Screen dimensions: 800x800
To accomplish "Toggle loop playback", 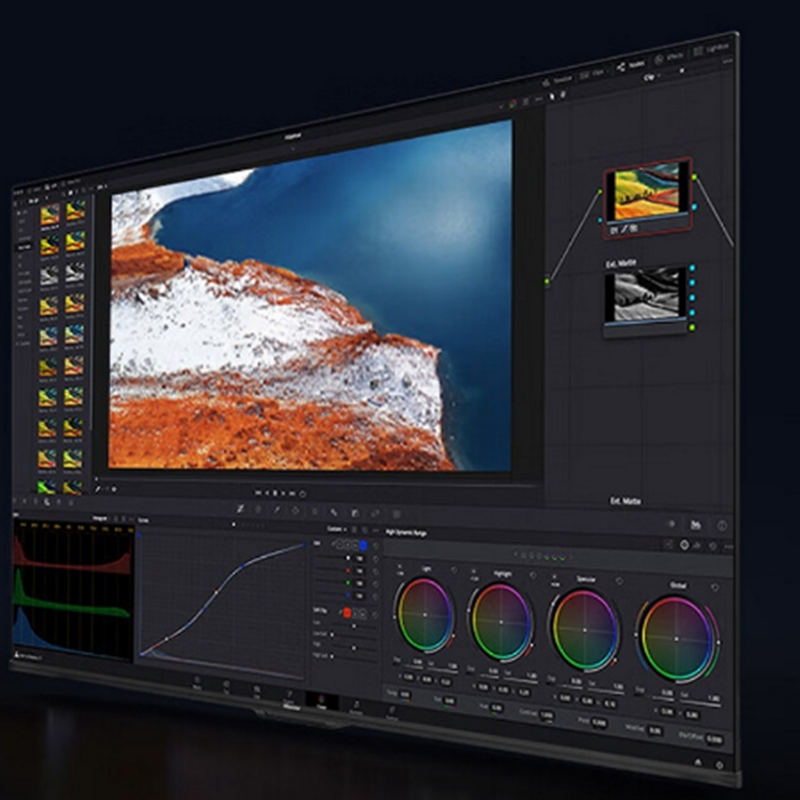I will coord(303,493).
